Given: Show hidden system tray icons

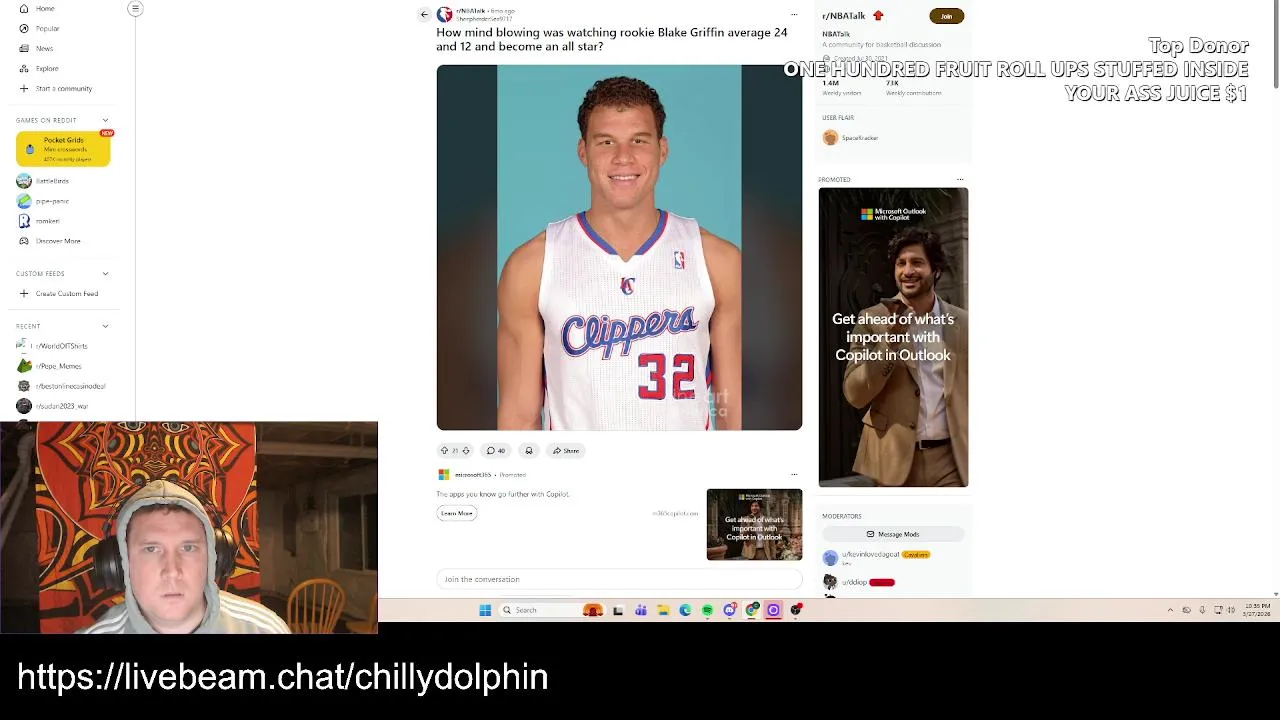Looking at the screenshot, I should tap(1170, 610).
